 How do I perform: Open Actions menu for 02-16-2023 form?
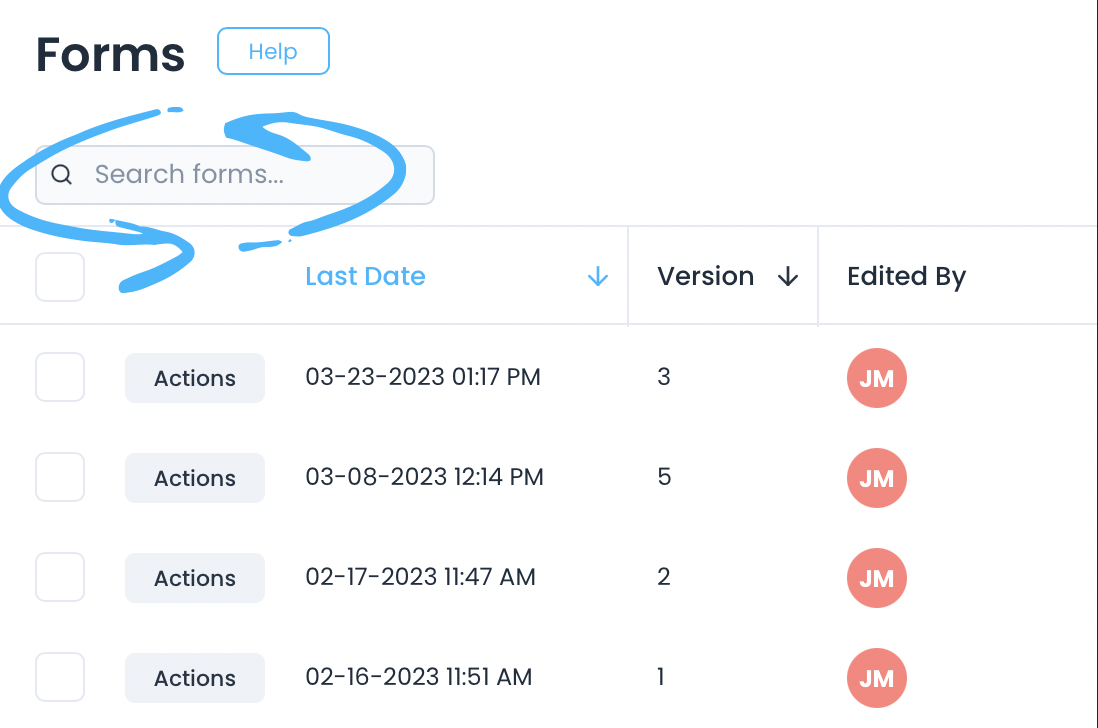[195, 678]
